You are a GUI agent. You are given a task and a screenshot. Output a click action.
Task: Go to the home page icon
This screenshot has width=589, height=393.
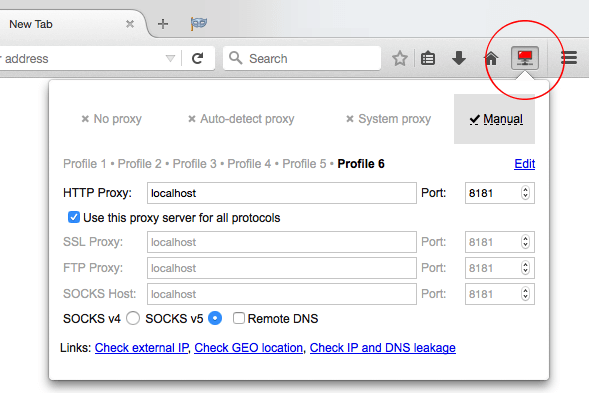coord(491,58)
